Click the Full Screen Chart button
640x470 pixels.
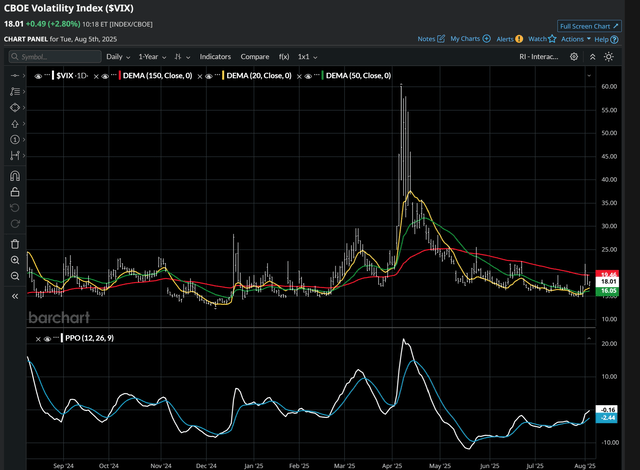click(589, 26)
